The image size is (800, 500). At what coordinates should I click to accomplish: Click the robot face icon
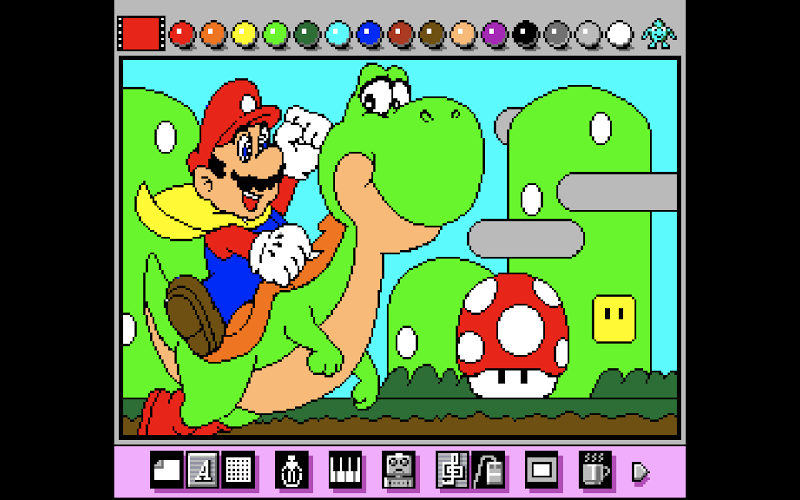[x=398, y=469]
